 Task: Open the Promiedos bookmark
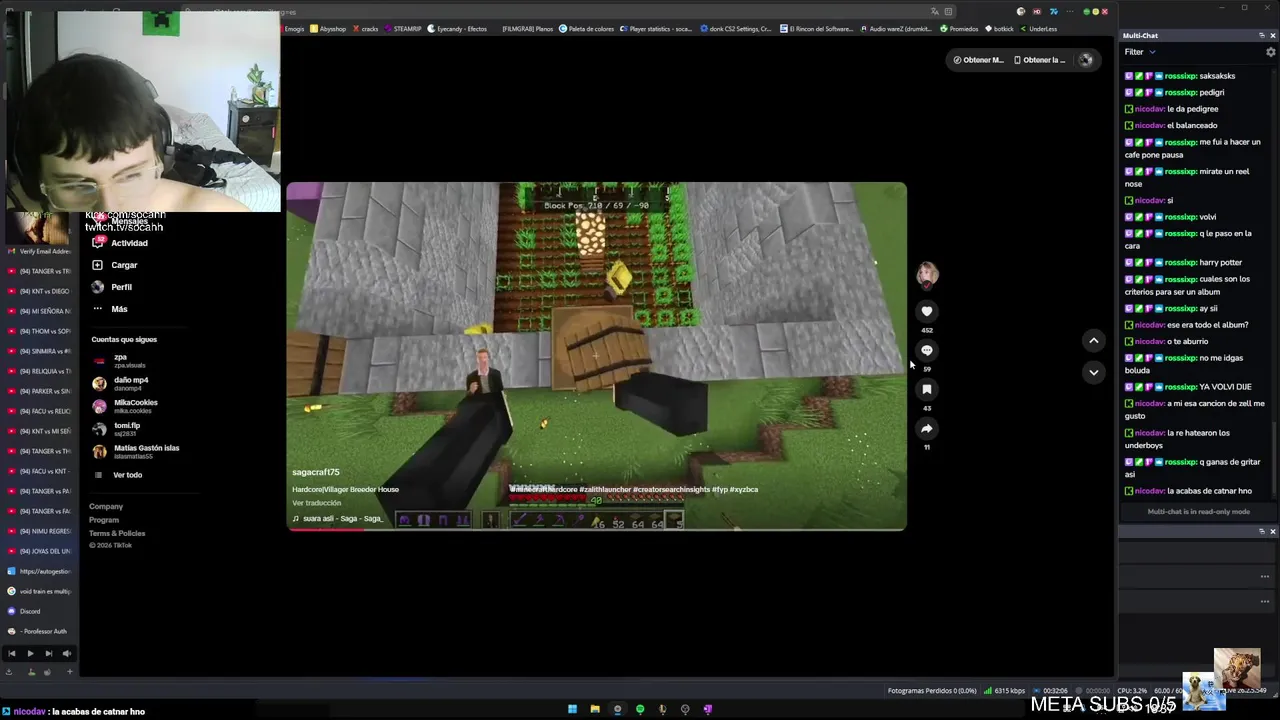[x=960, y=29]
